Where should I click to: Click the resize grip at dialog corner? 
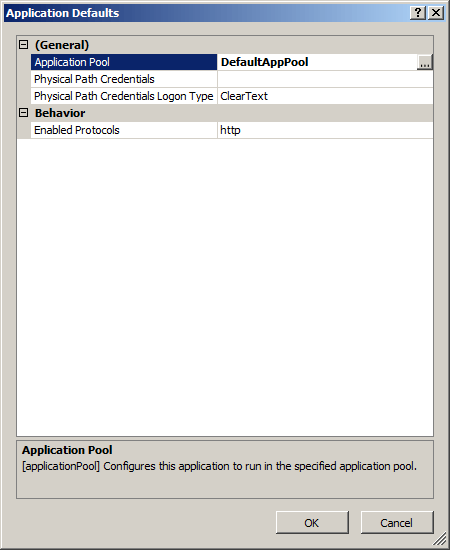pyautogui.click(x=440, y=539)
